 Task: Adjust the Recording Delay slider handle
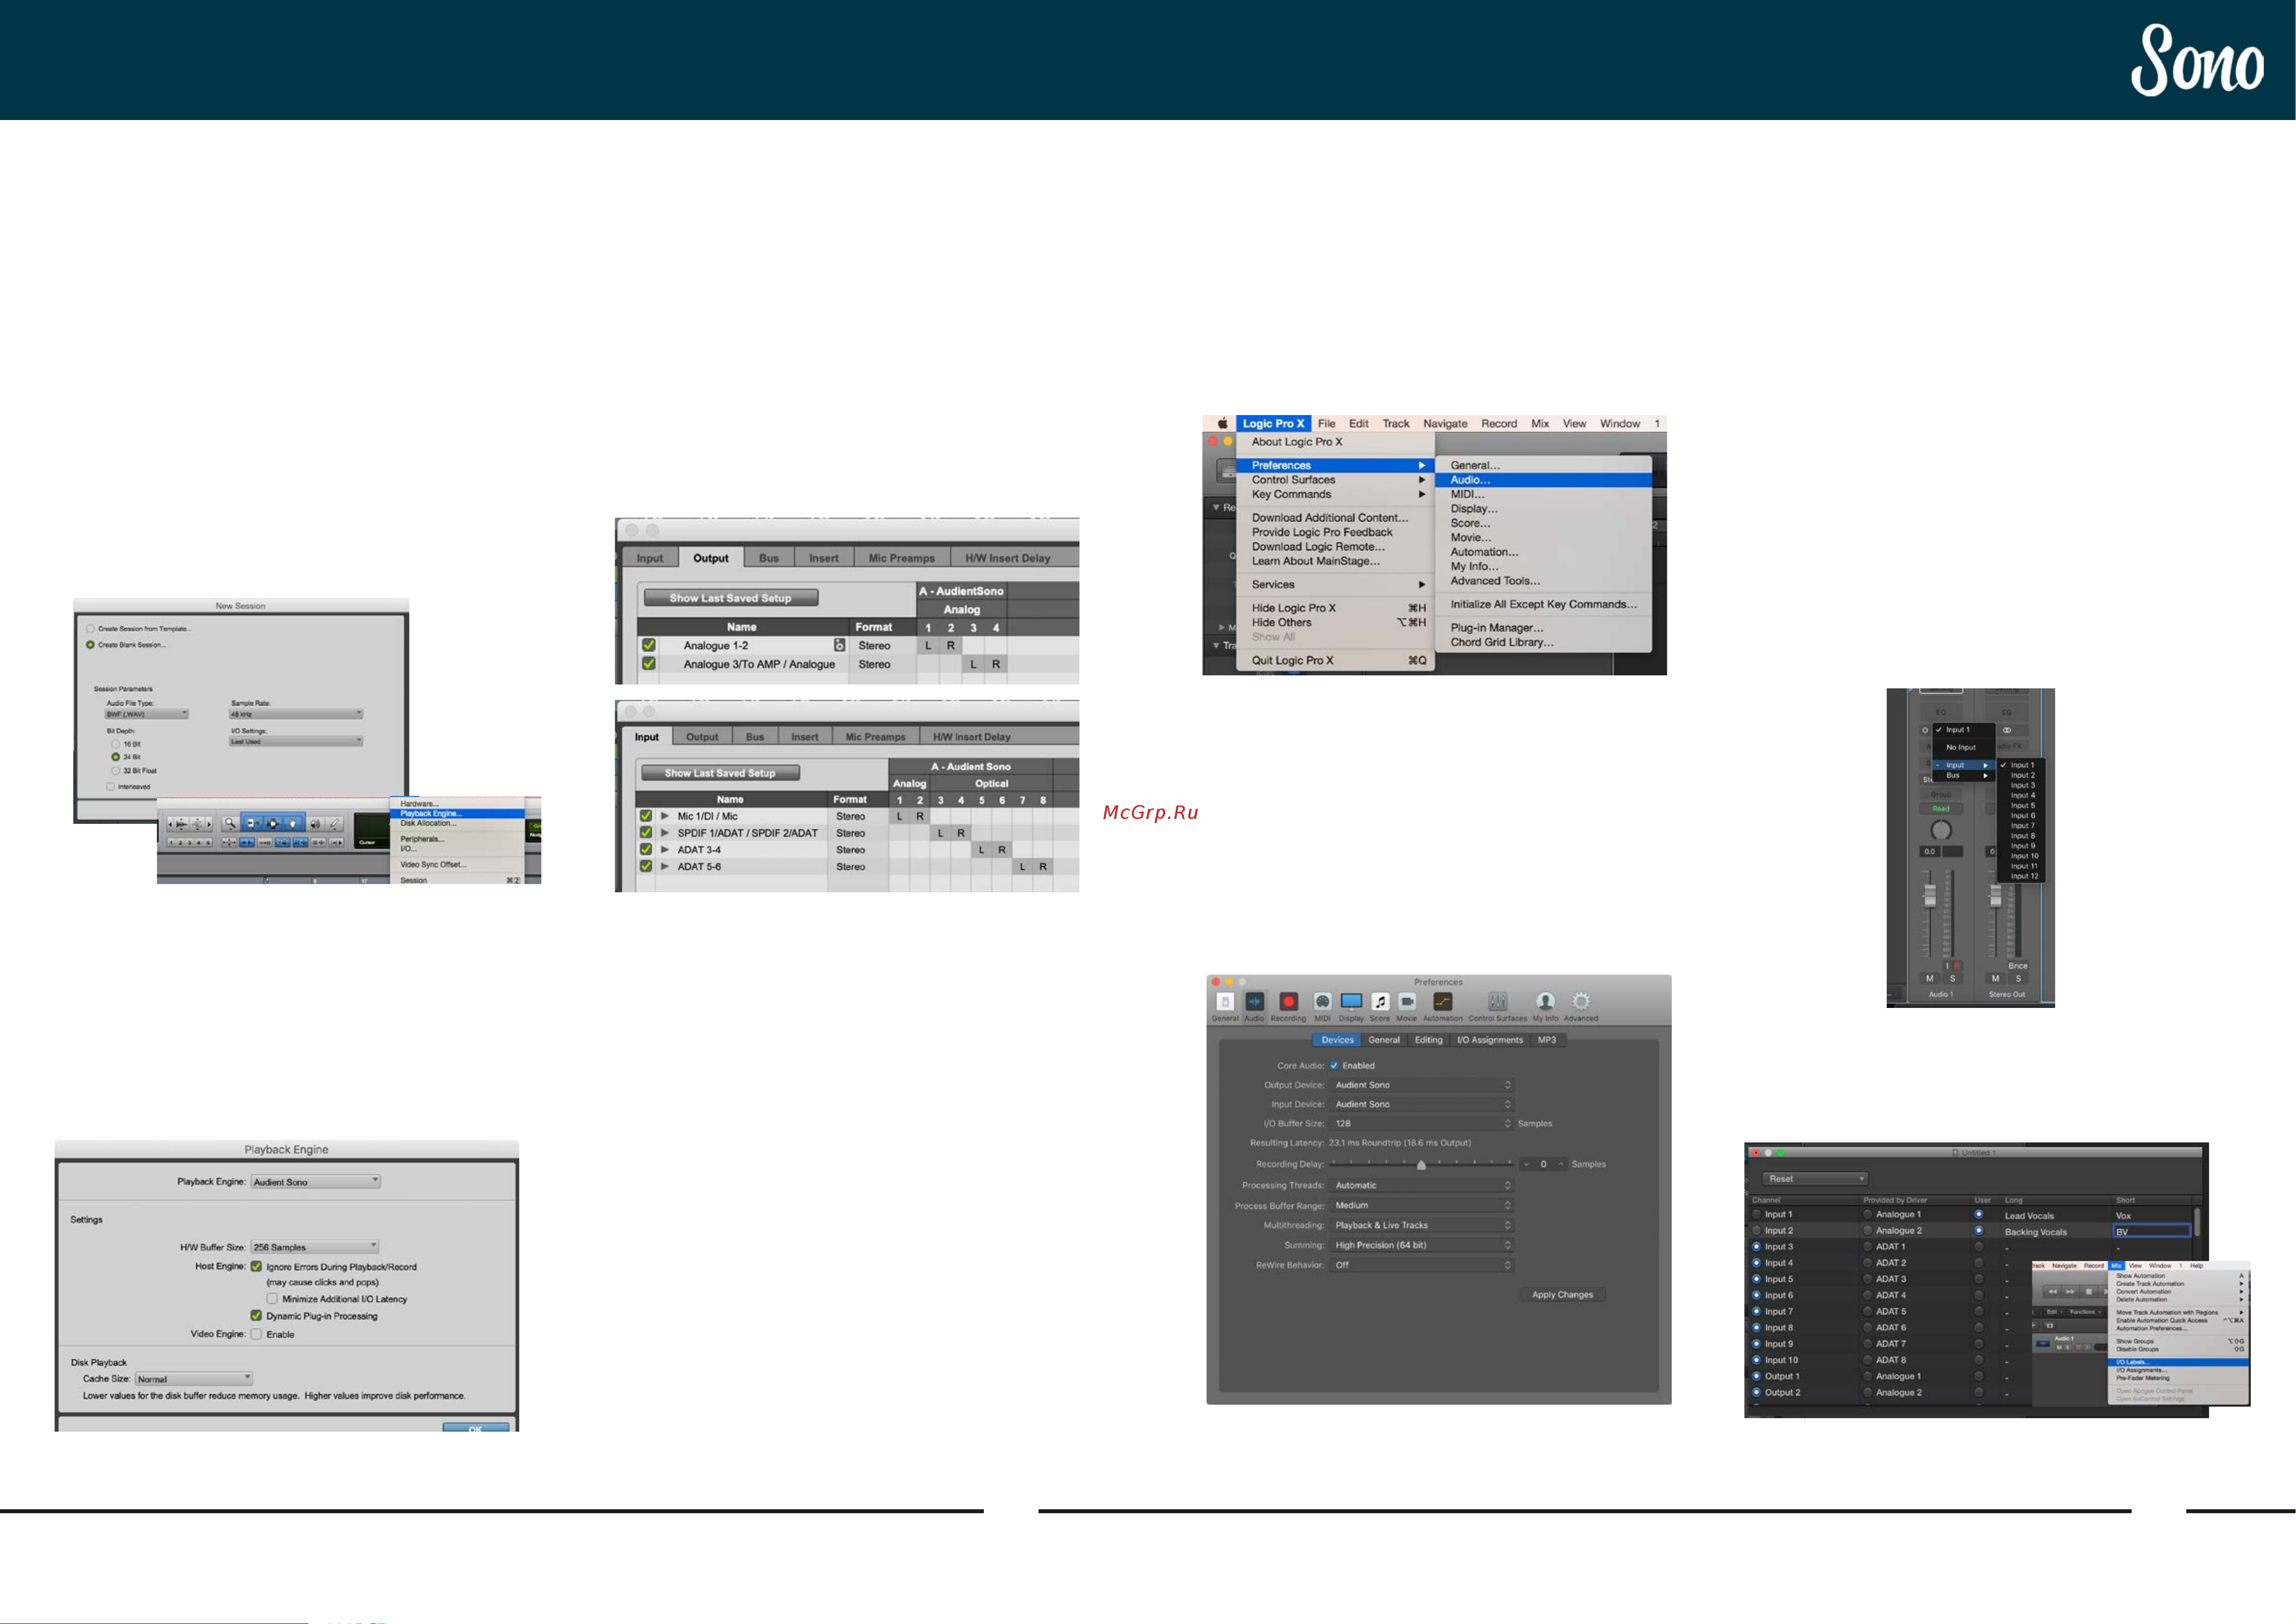pos(1421,1165)
